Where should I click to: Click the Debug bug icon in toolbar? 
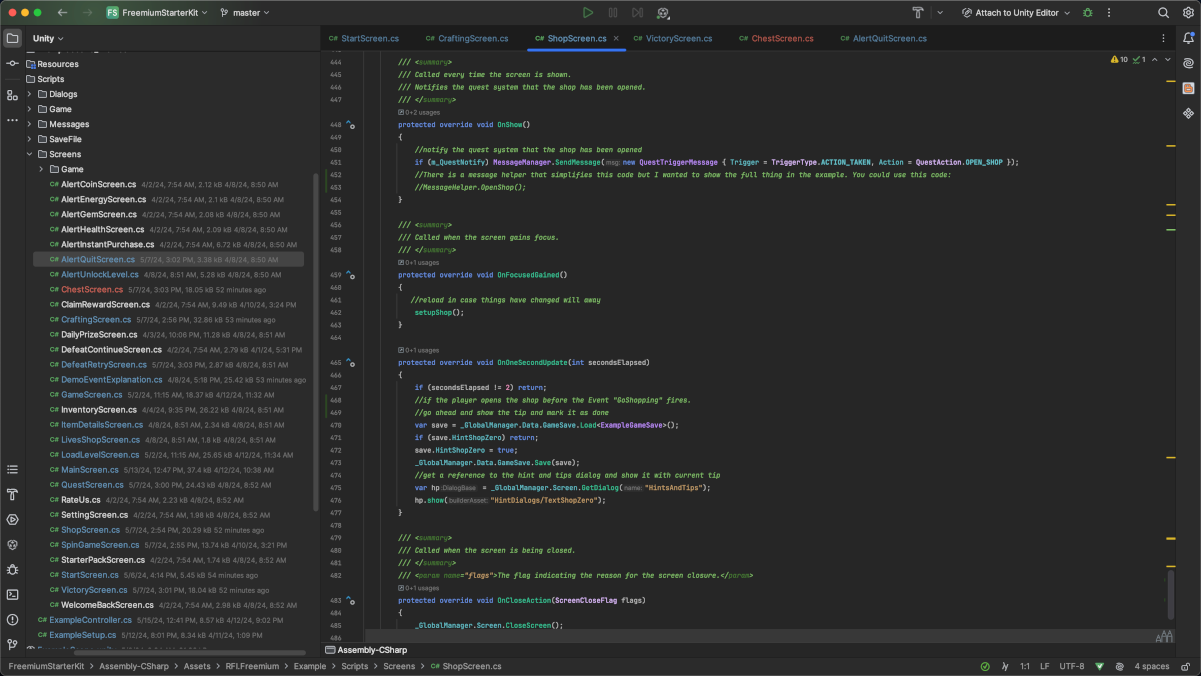[1088, 13]
